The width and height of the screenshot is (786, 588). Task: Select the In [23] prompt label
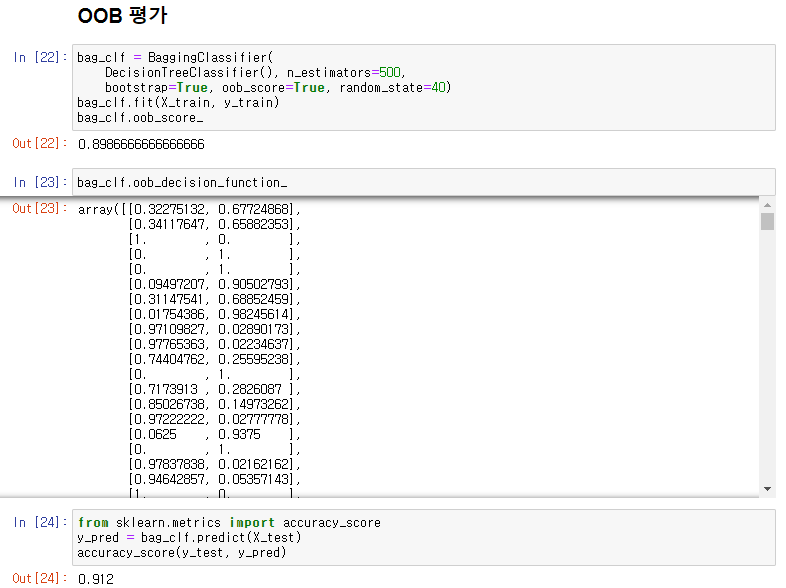40,182
